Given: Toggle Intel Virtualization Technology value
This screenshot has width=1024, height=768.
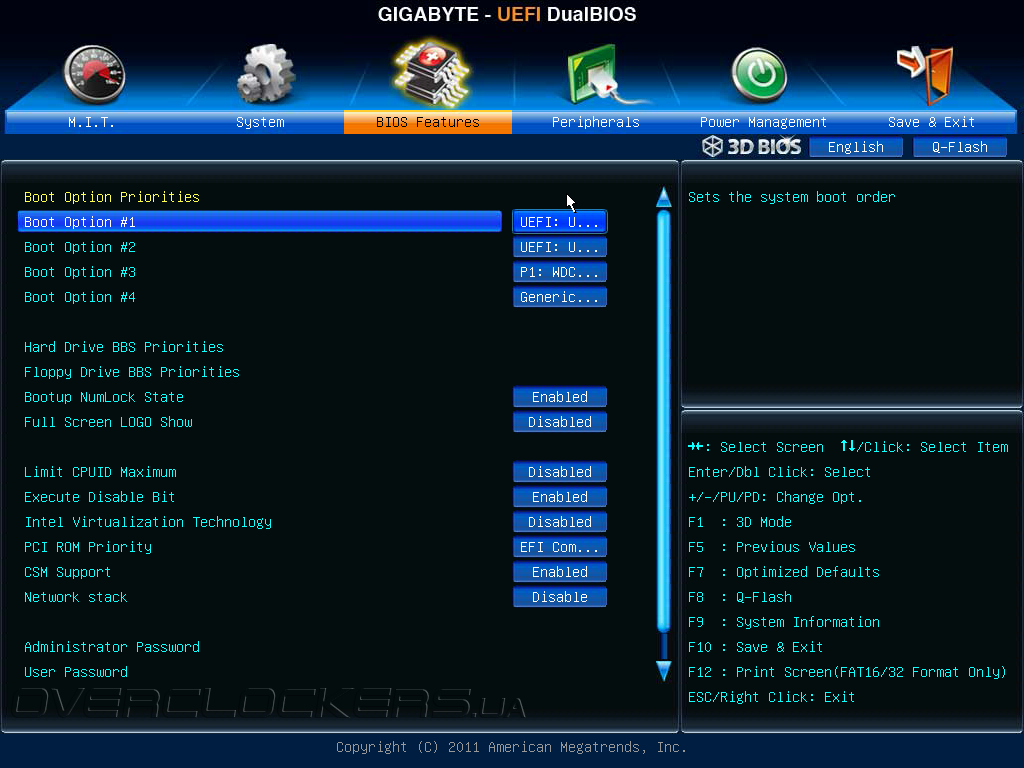Looking at the screenshot, I should pyautogui.click(x=560, y=522).
